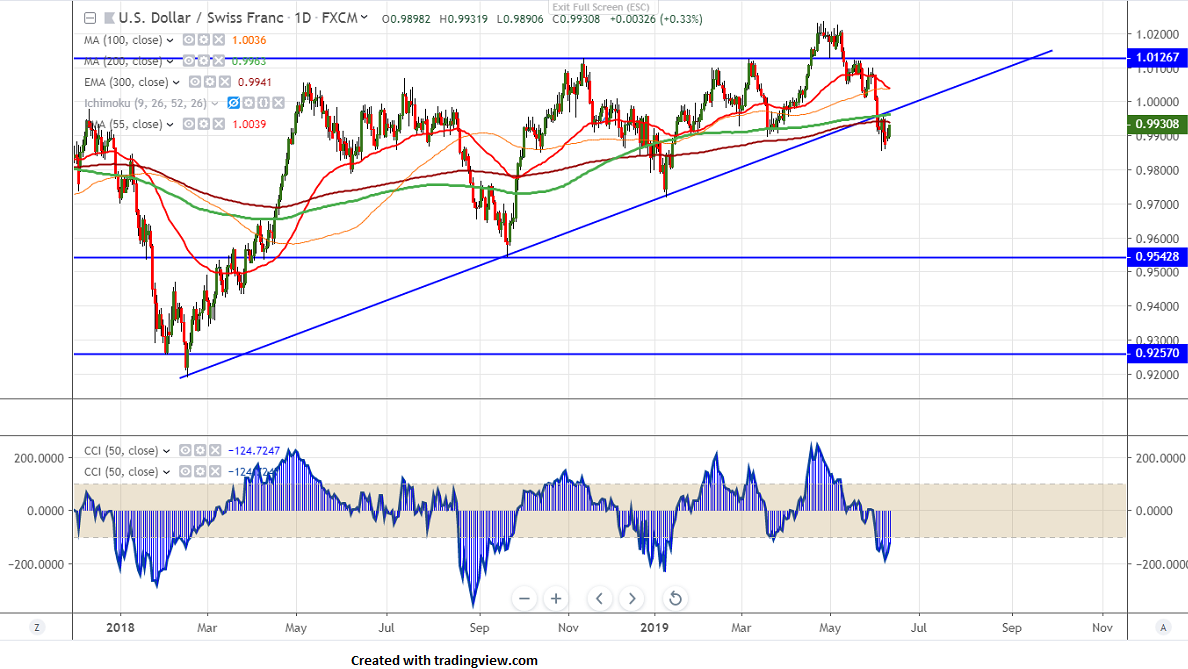Open settings for EMA (300, close) indicator
Viewport: 1188px width, 669px height.
(211, 82)
